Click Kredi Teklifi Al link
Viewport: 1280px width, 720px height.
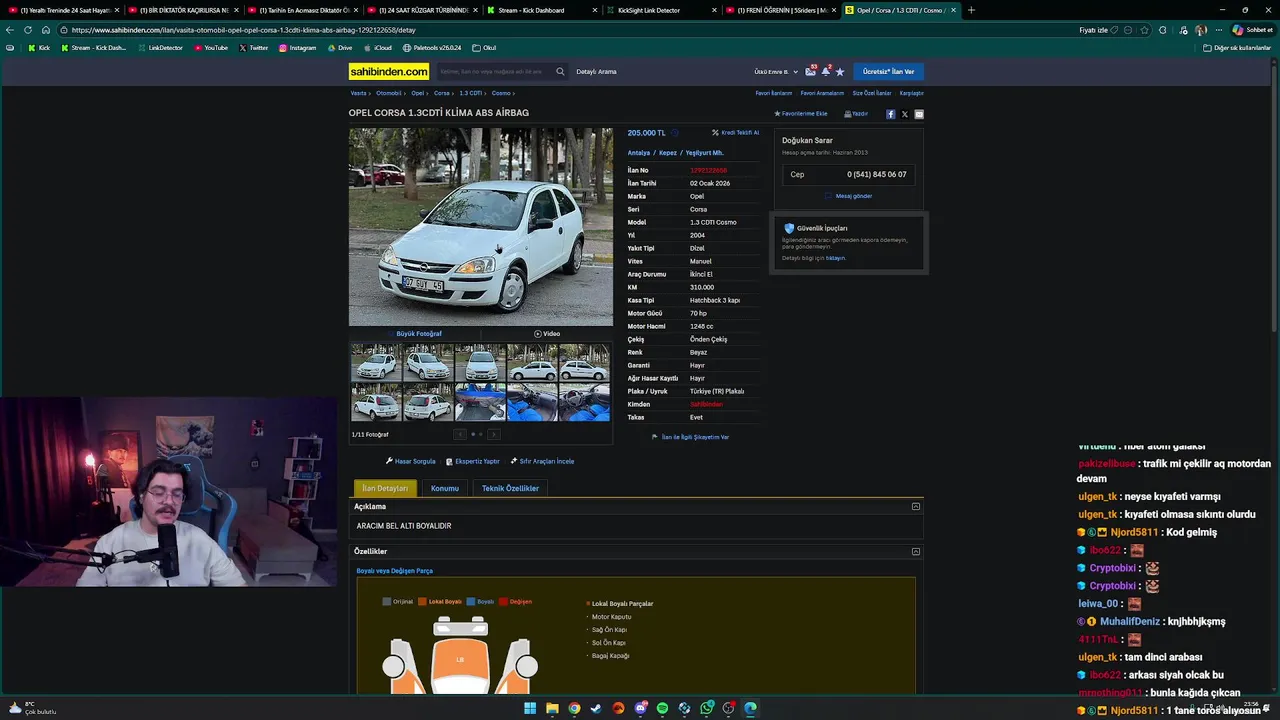point(736,133)
